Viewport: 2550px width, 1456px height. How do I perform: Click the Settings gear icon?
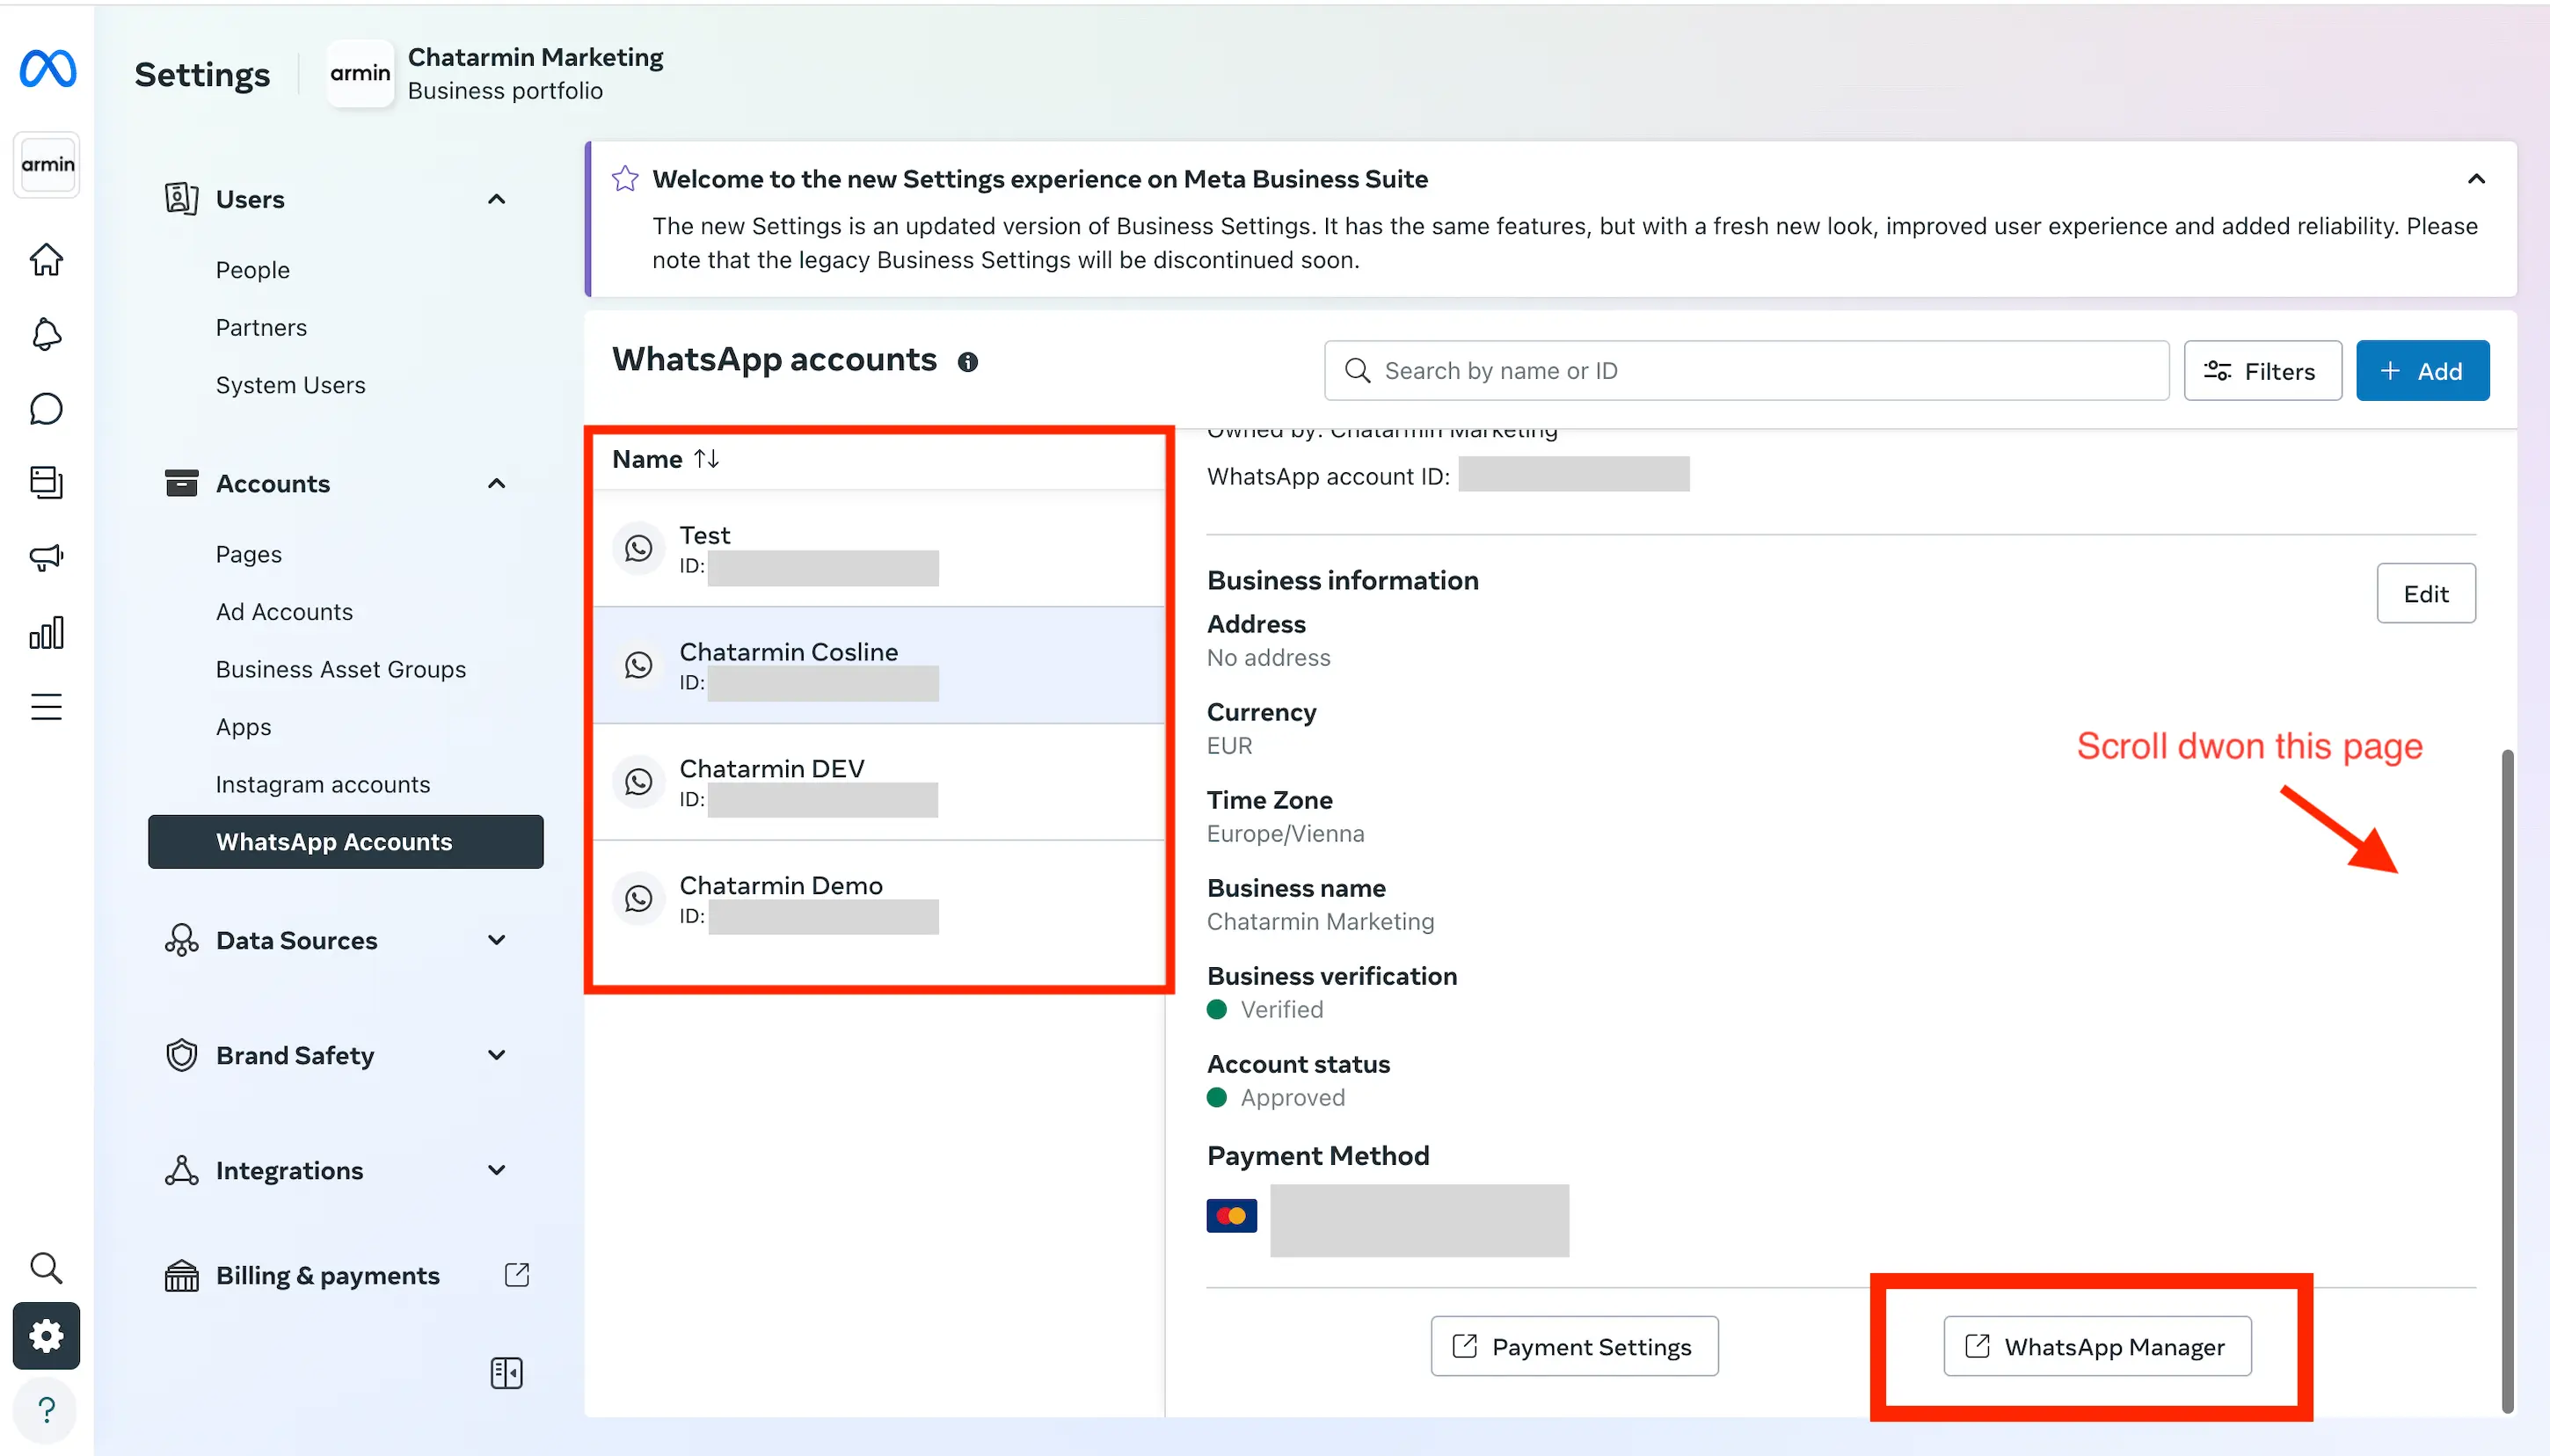(46, 1336)
